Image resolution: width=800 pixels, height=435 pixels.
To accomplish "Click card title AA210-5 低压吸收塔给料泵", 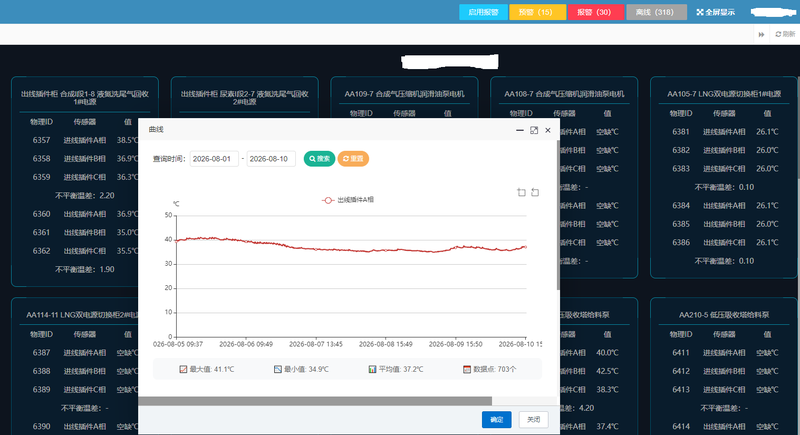I will pyautogui.click(x=724, y=315).
